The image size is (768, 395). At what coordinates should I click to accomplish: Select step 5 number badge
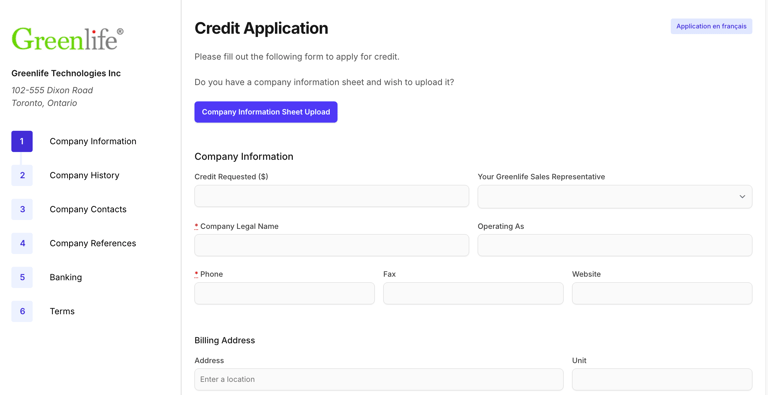(22, 277)
